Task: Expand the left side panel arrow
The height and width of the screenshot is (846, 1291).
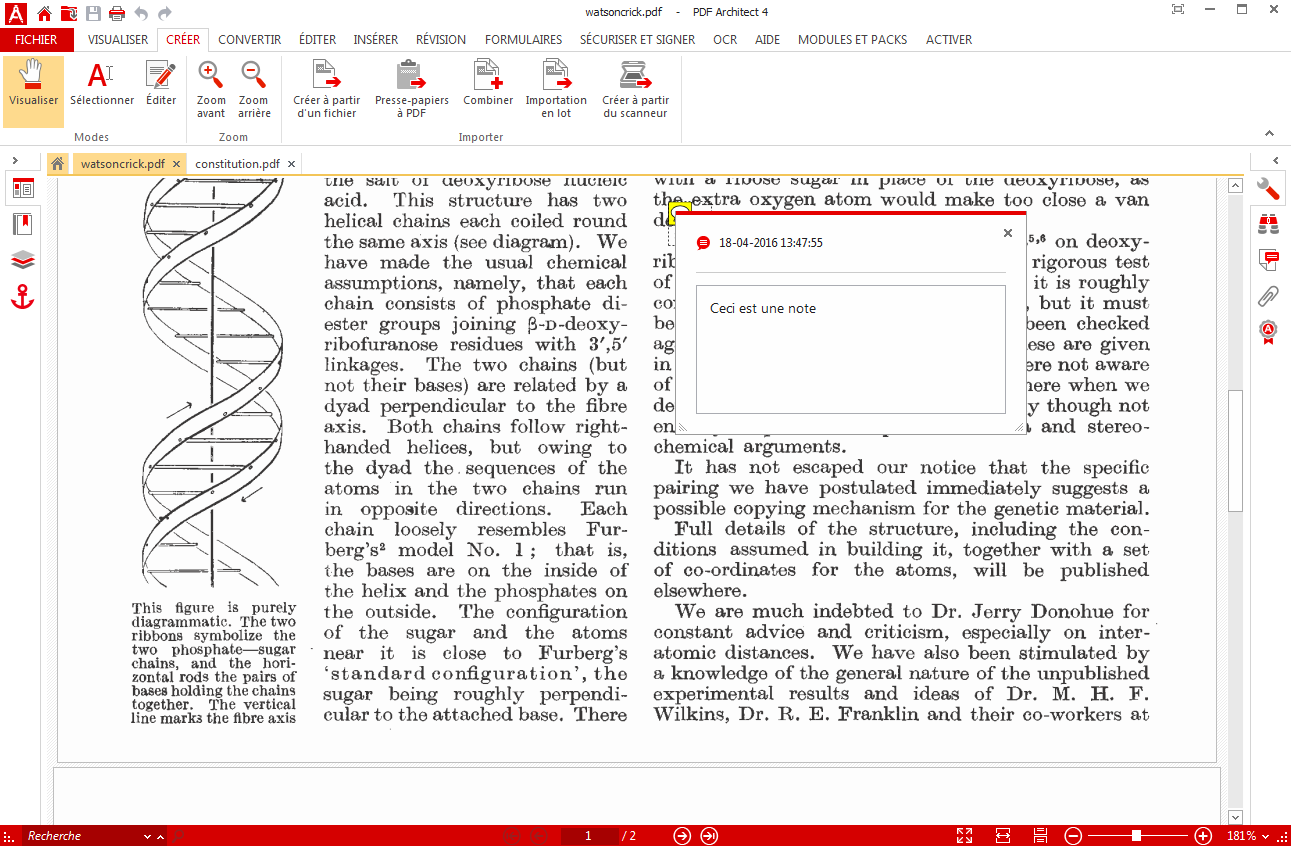Action: click(x=16, y=161)
